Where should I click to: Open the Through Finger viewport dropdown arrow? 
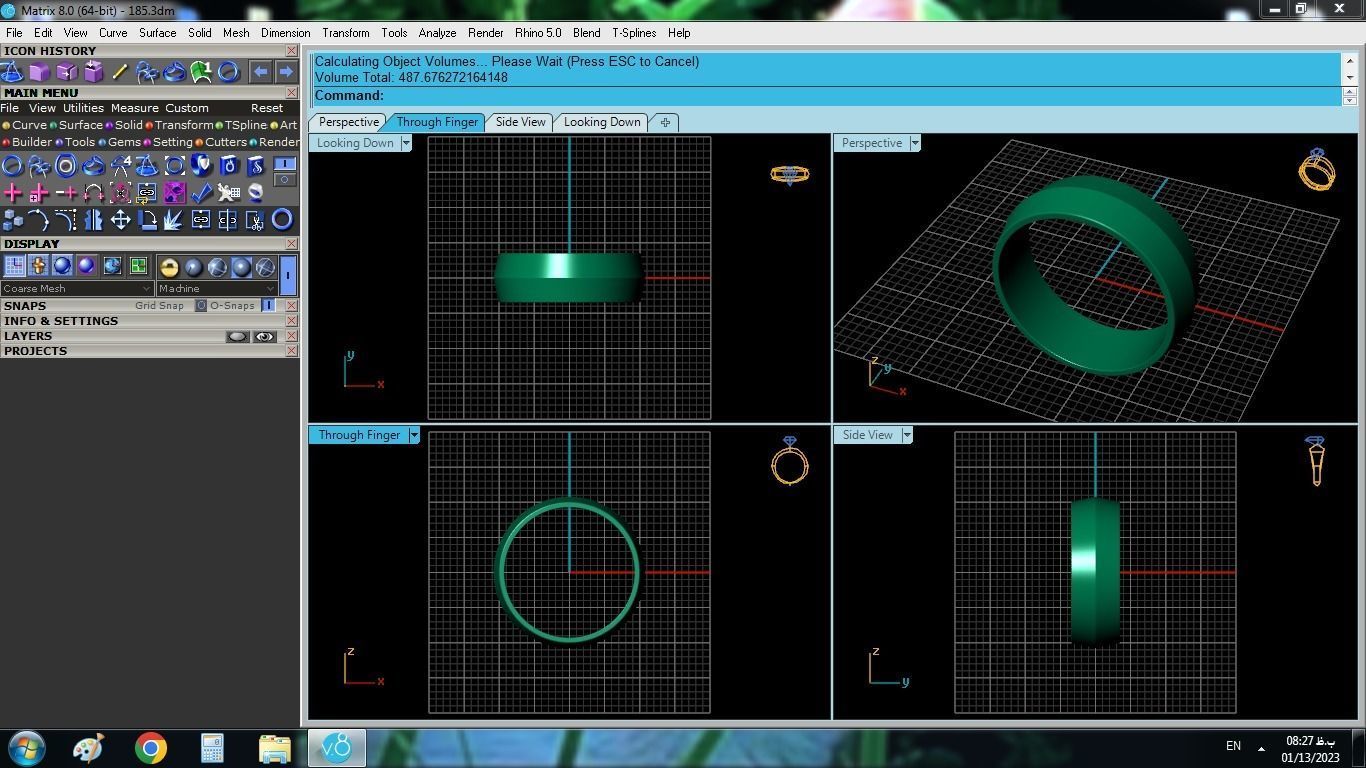(x=413, y=435)
